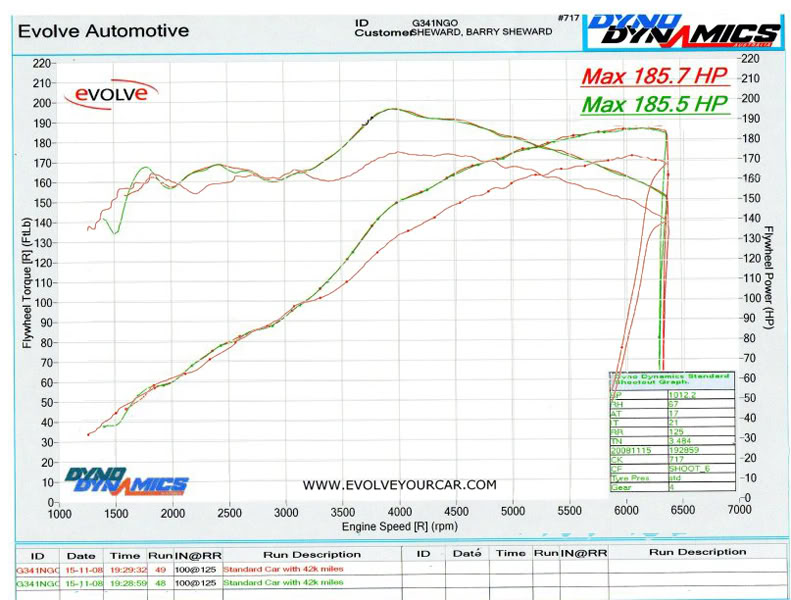Click the 1012.2 BP value in info box

click(682, 395)
